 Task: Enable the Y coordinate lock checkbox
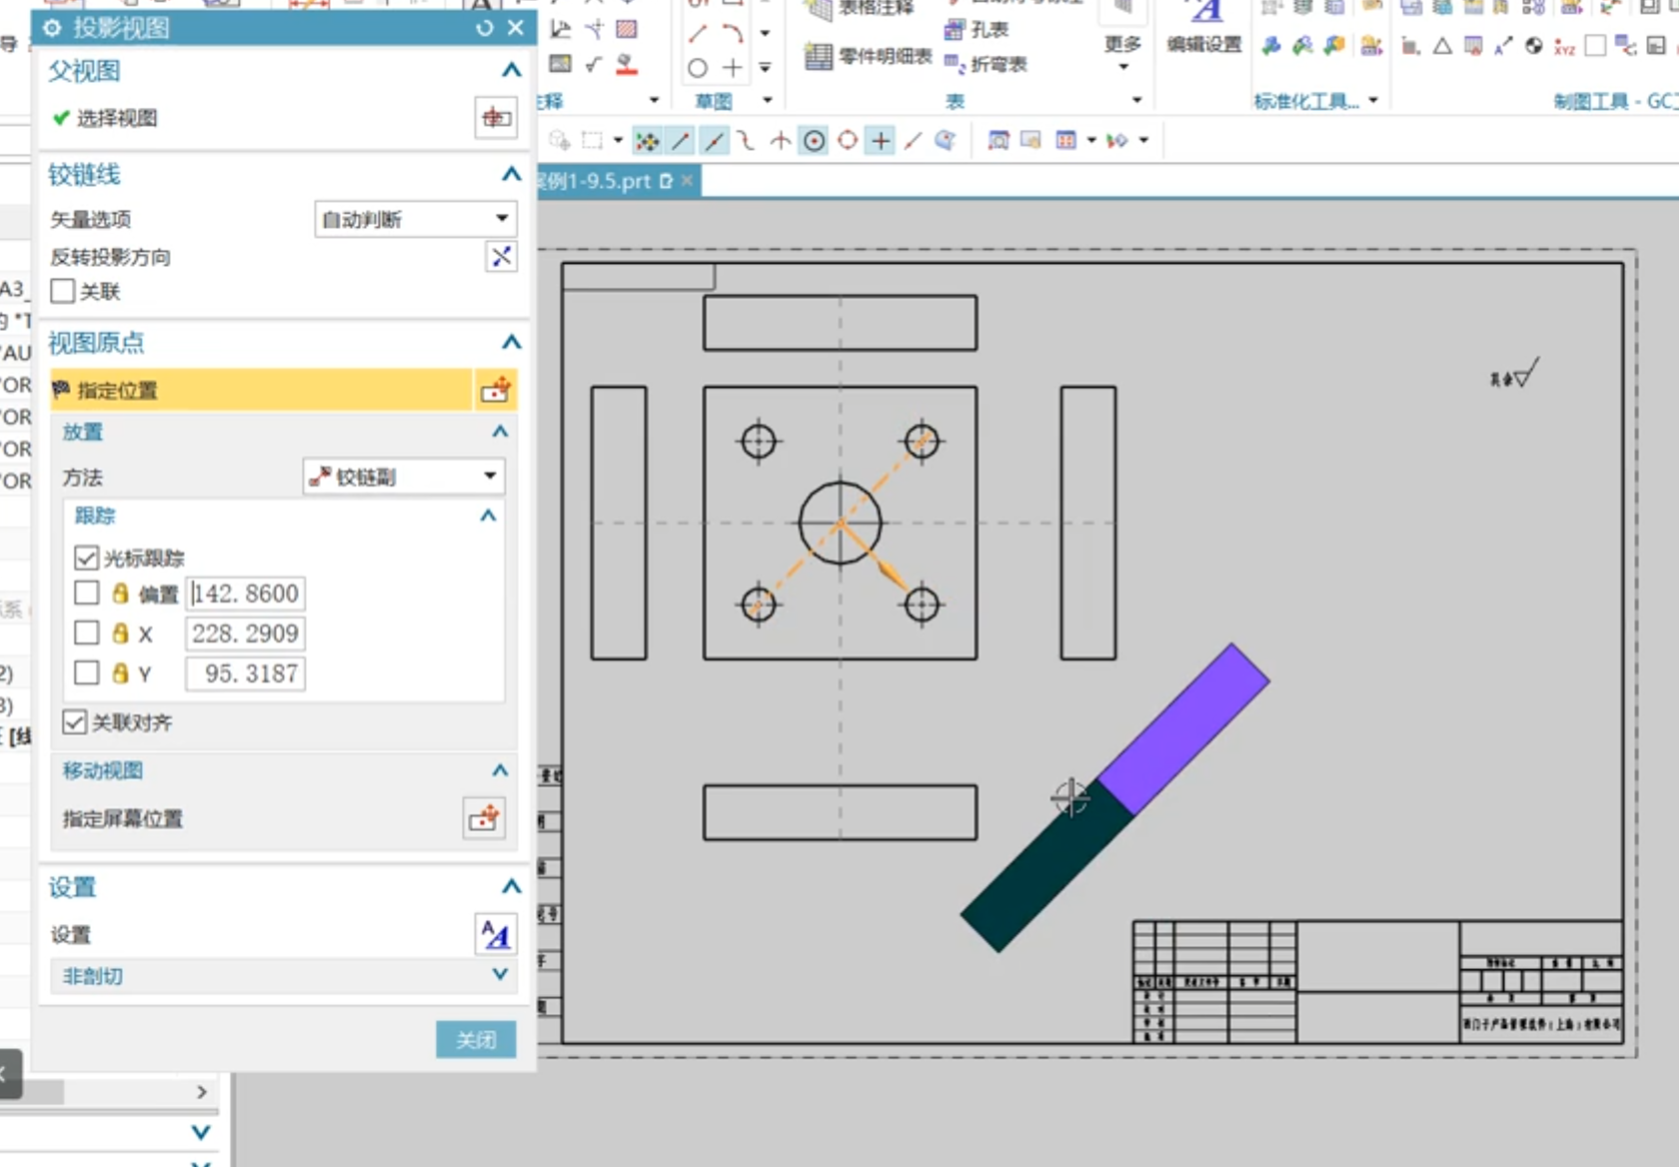click(x=87, y=673)
